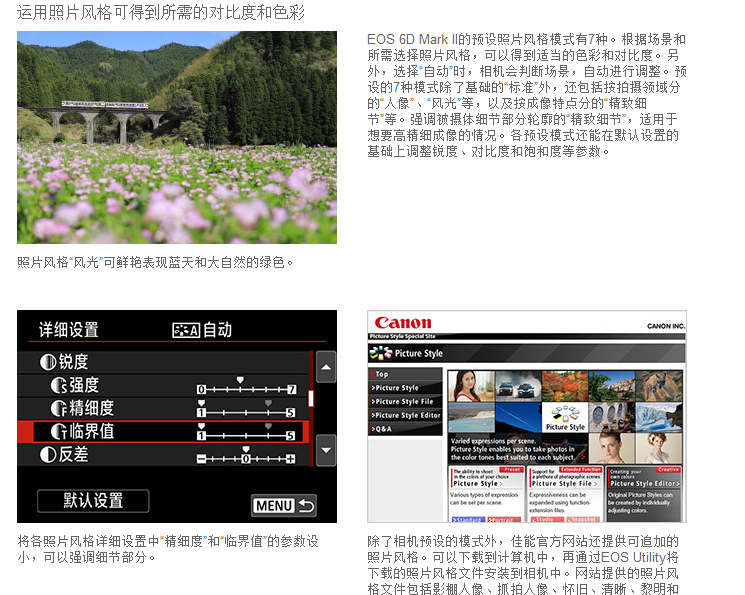The width and height of the screenshot is (745, 595).
Task: Open the Picture Style File sidebar item
Action: [405, 402]
